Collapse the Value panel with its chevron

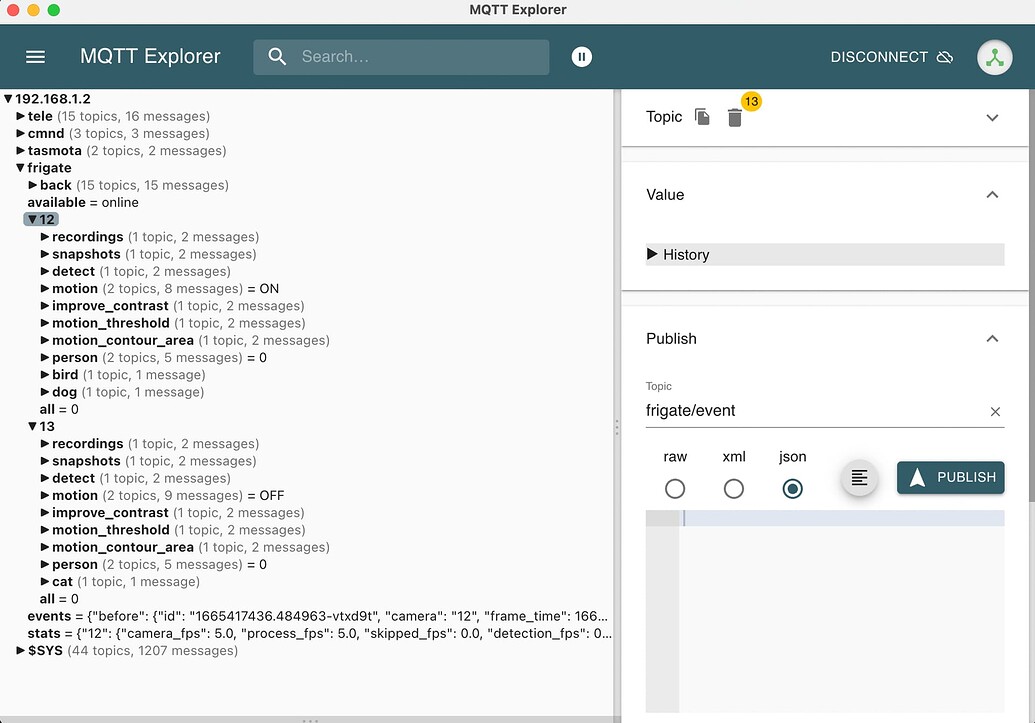992,194
